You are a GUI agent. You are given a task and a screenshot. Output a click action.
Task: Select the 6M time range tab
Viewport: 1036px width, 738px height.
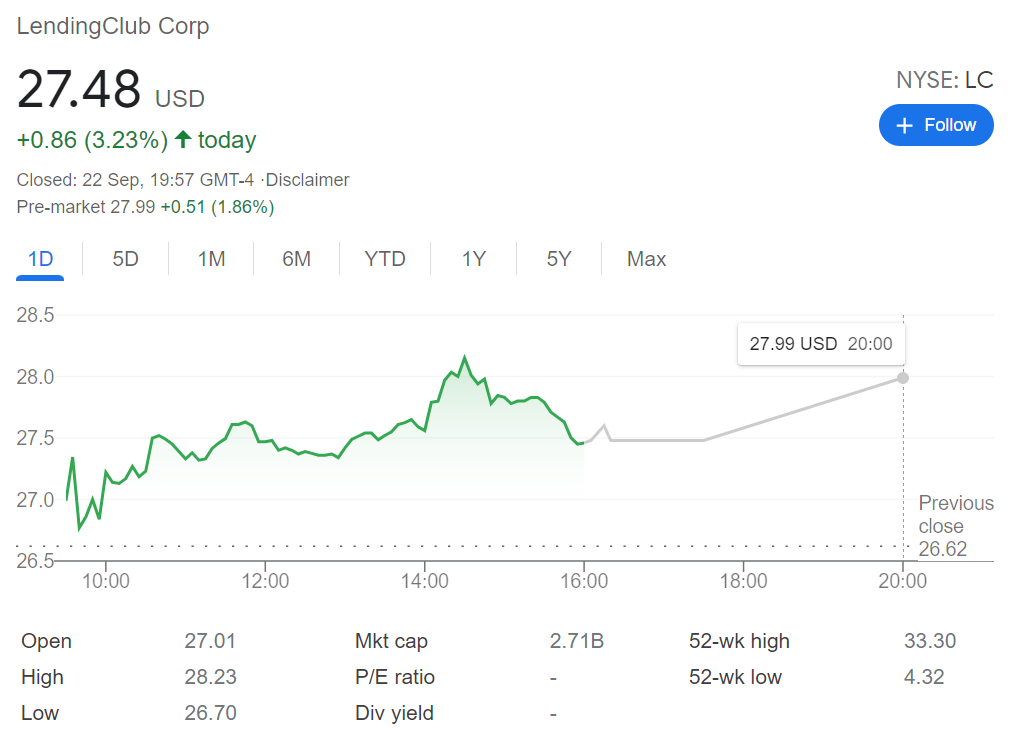(x=296, y=259)
